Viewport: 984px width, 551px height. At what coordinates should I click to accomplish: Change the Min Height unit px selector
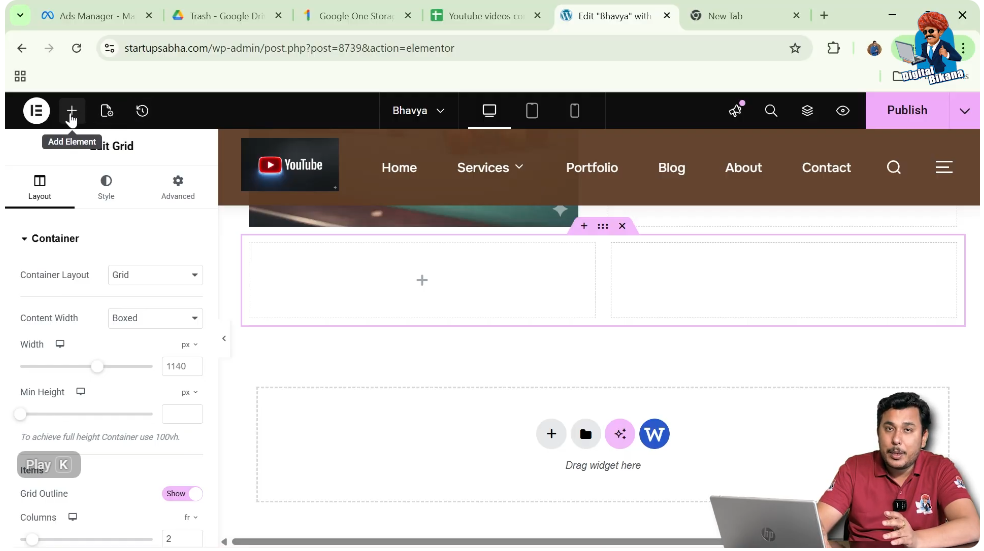tap(189, 392)
